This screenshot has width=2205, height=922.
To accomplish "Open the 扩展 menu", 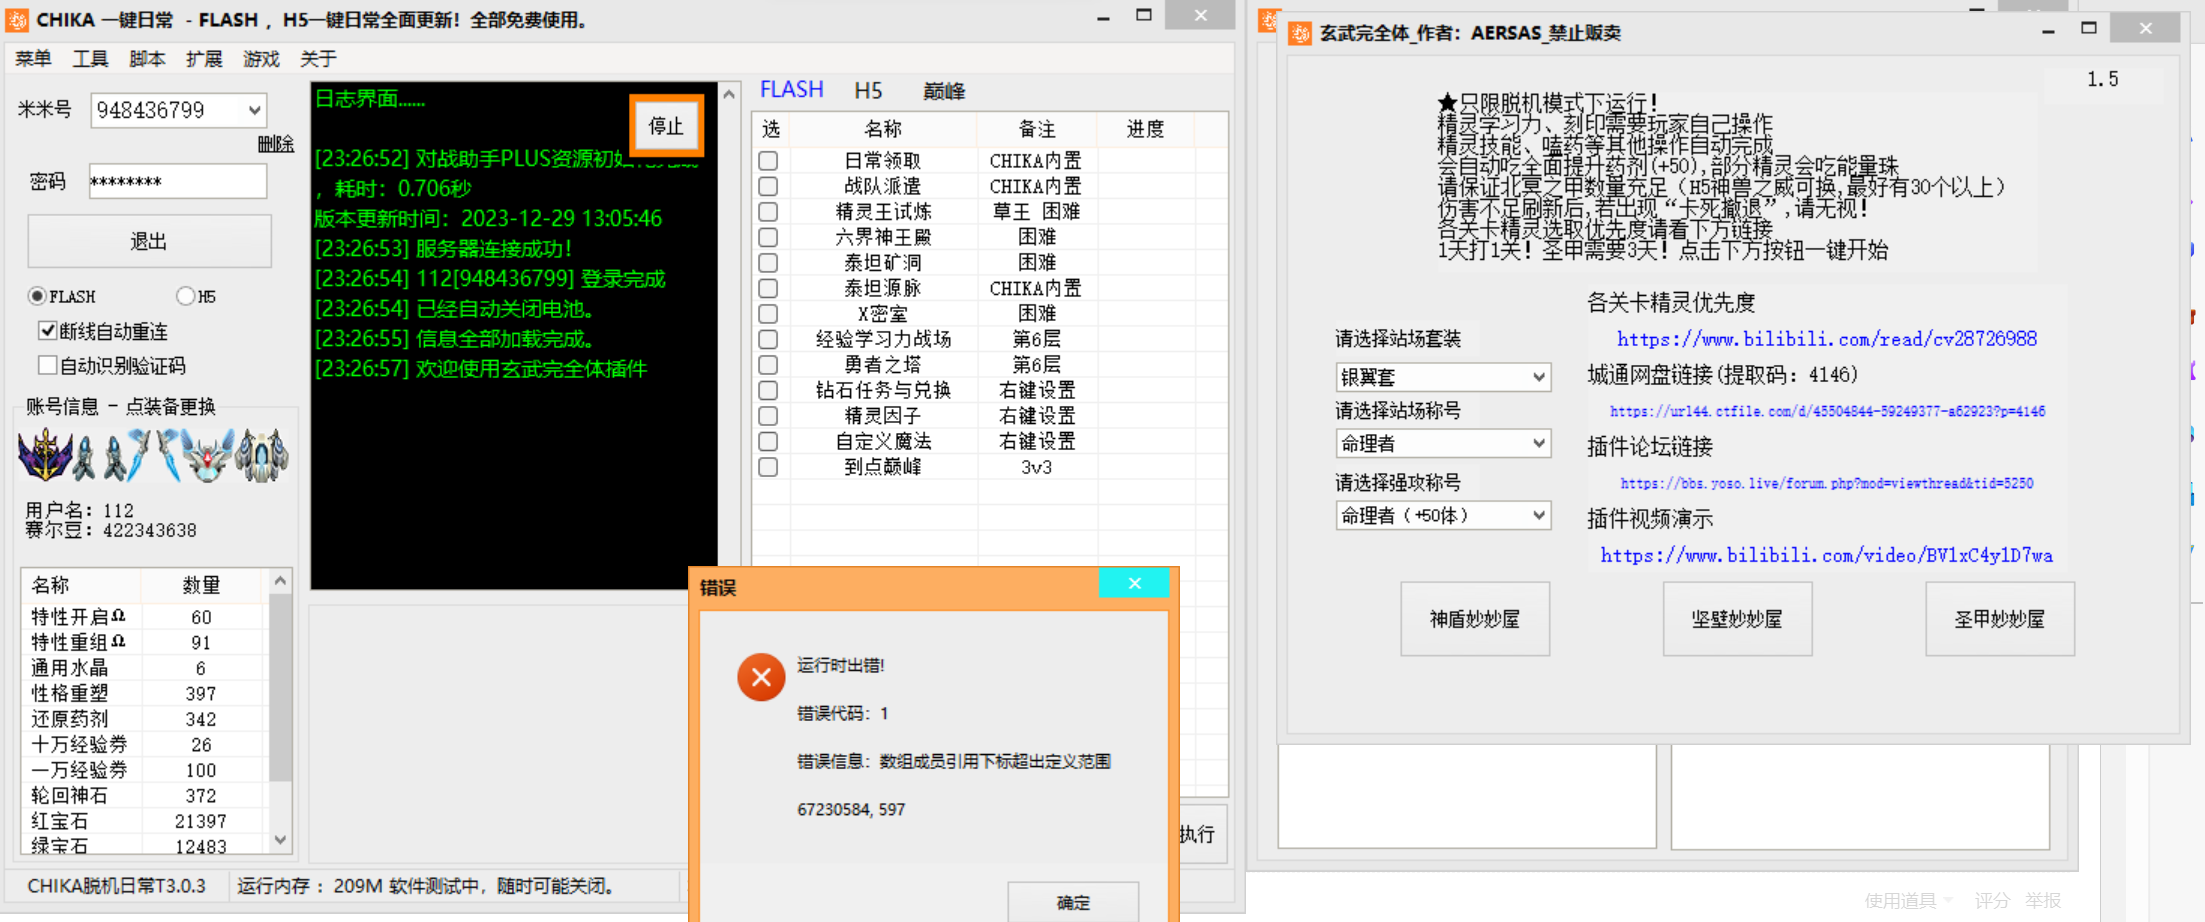I will 204,59.
